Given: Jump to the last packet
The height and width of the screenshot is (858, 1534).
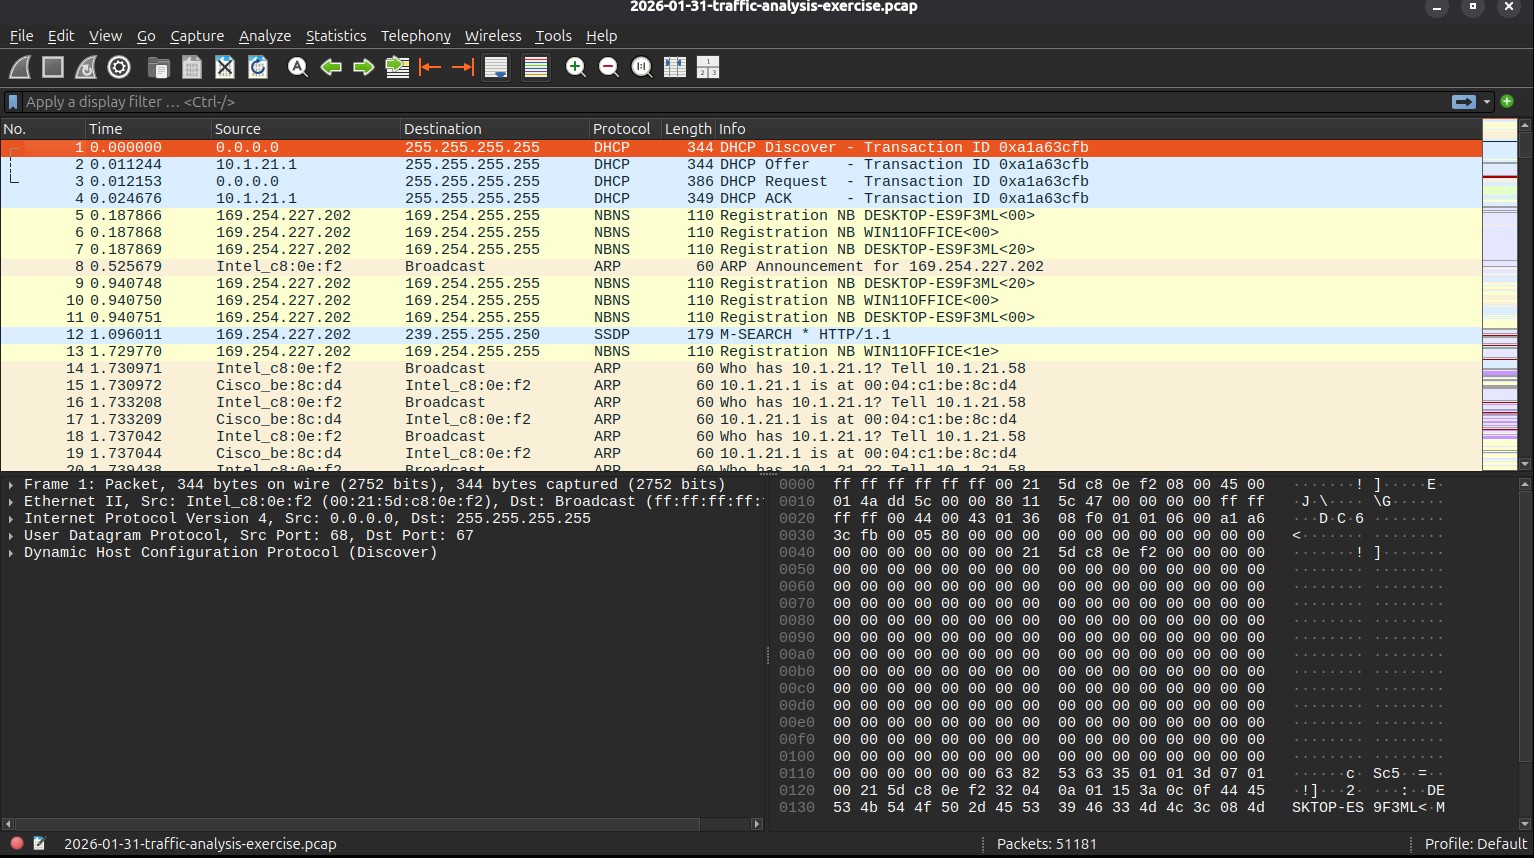Looking at the screenshot, I should click(463, 67).
